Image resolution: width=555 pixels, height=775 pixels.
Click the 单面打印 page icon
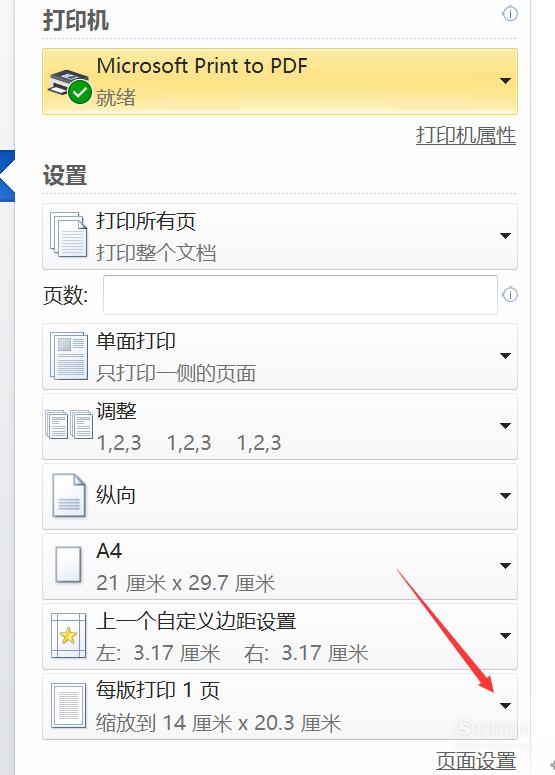click(69, 356)
